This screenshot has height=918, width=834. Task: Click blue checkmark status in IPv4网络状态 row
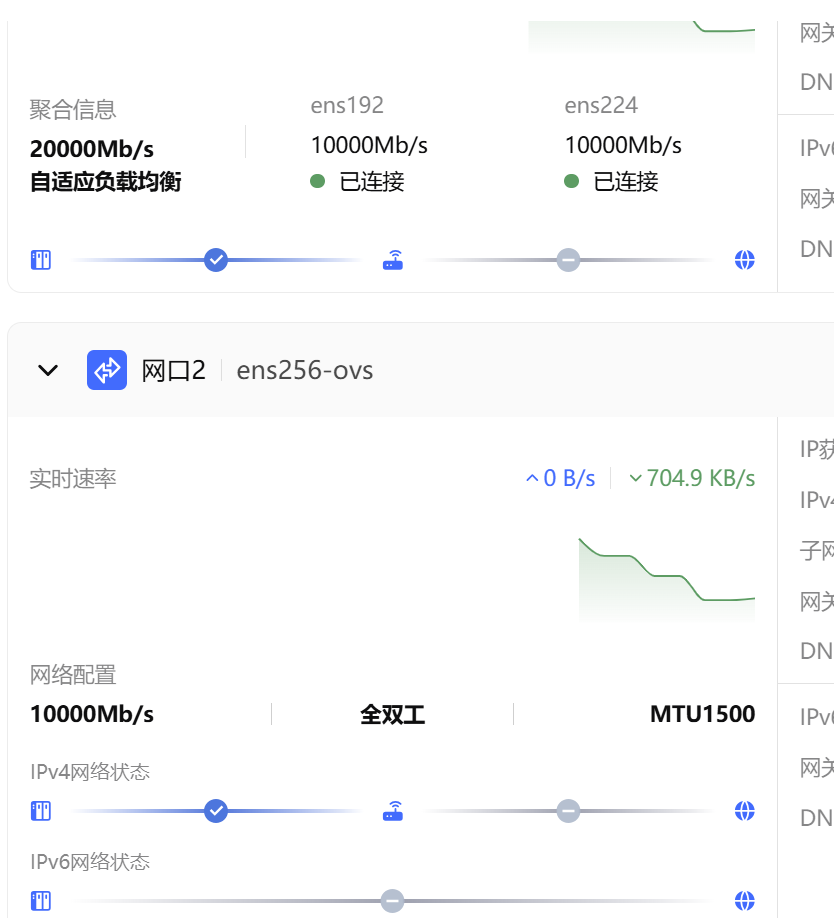pos(216,811)
